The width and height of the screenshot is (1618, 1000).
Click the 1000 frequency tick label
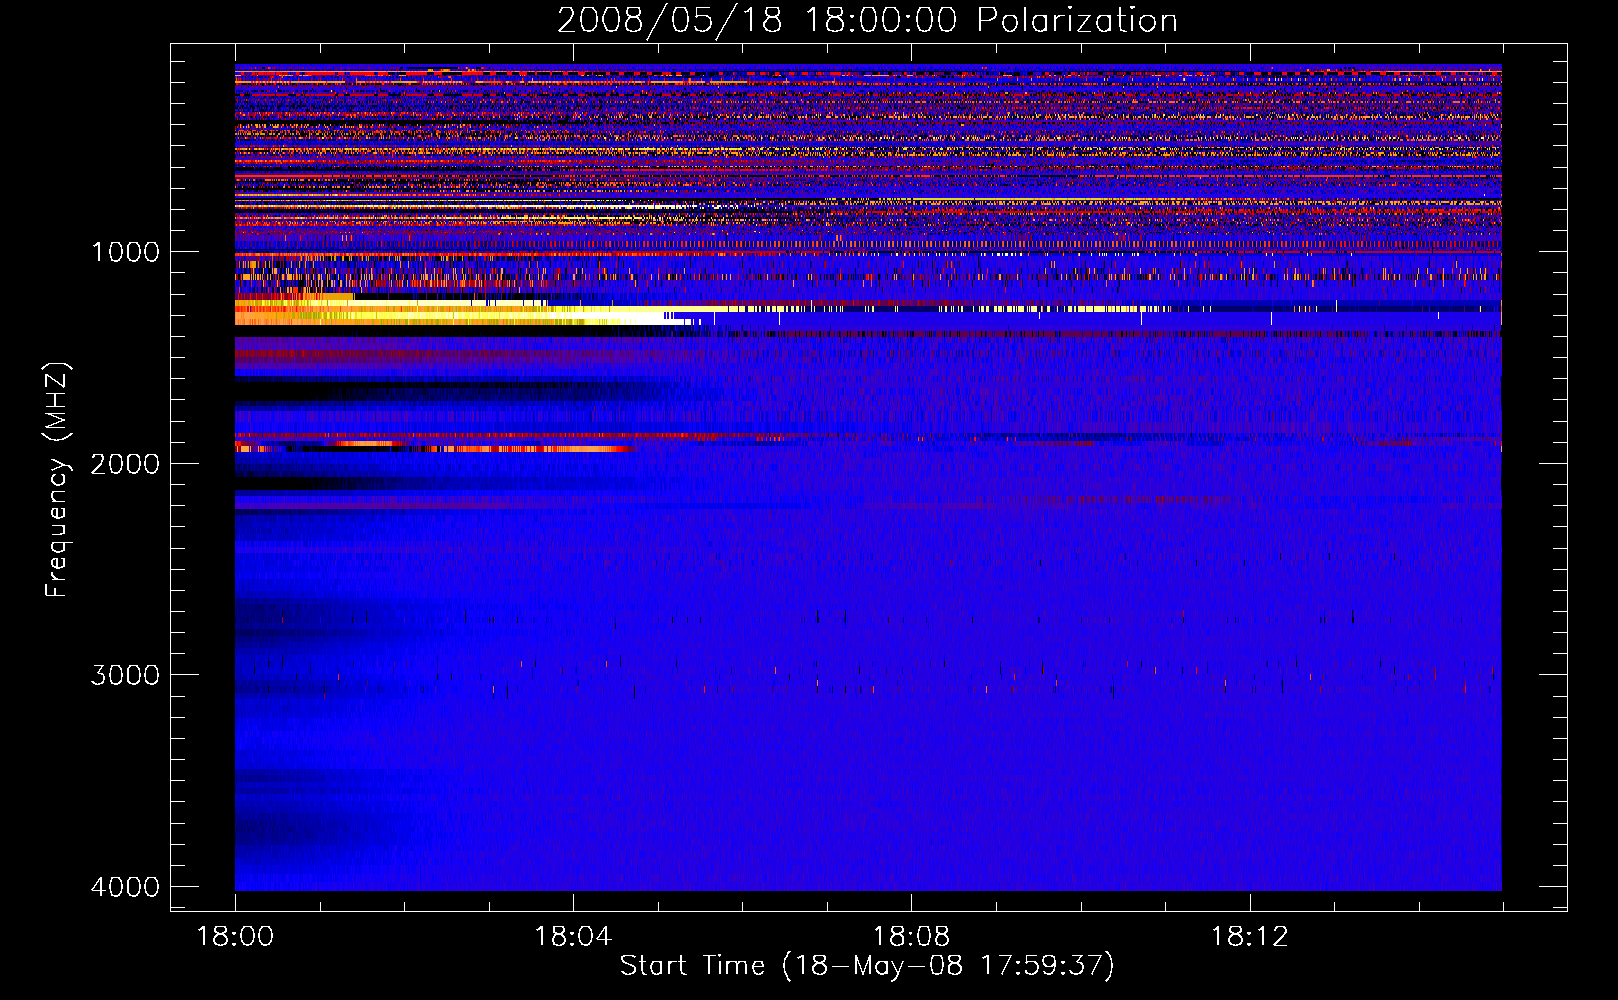point(125,252)
